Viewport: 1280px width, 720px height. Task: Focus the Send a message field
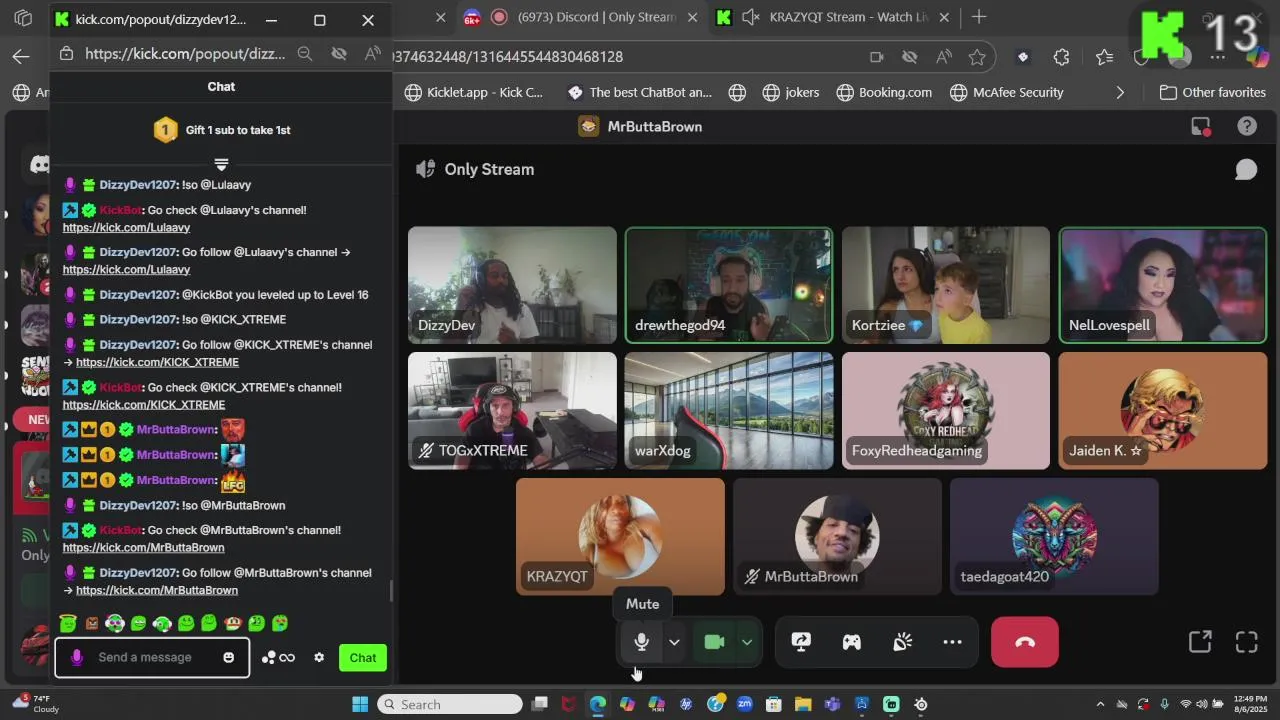(152, 657)
